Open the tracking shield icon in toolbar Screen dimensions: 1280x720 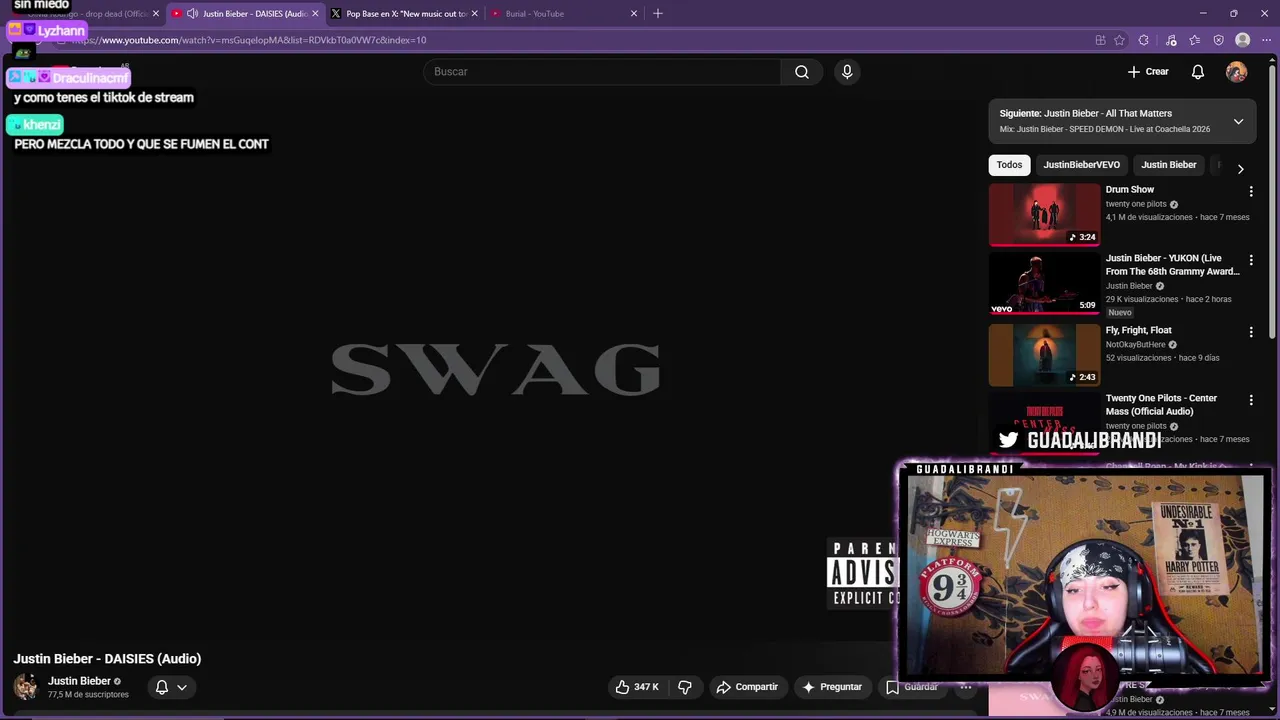coord(1218,40)
